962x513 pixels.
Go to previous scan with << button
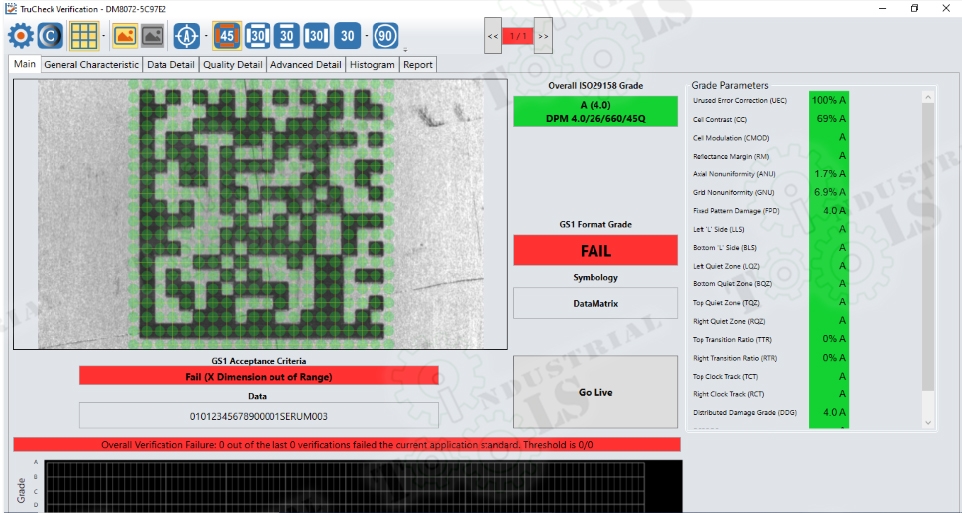tap(493, 36)
